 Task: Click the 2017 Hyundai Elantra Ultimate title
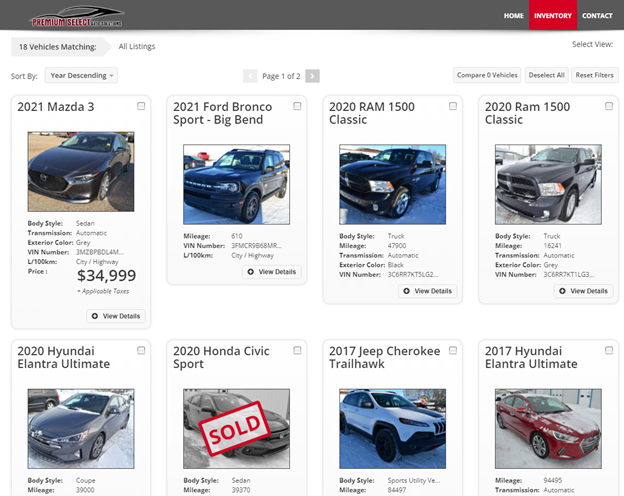tap(531, 357)
